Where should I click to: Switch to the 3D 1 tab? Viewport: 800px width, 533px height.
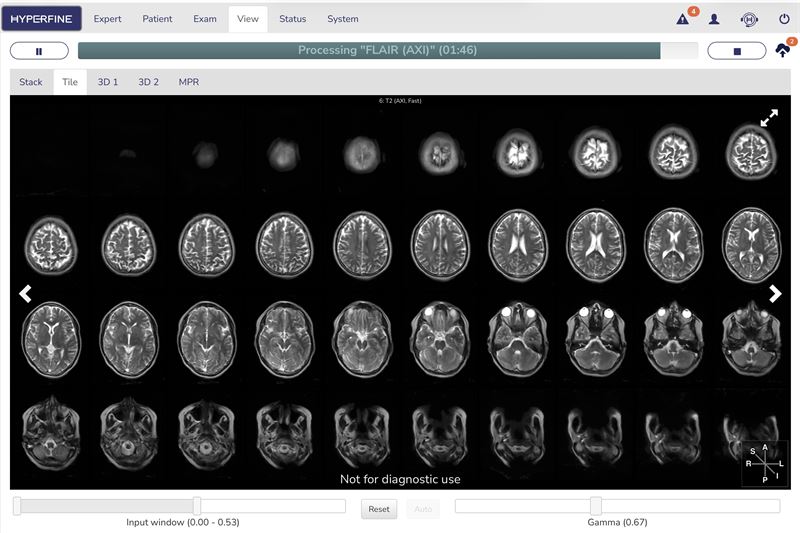click(108, 82)
